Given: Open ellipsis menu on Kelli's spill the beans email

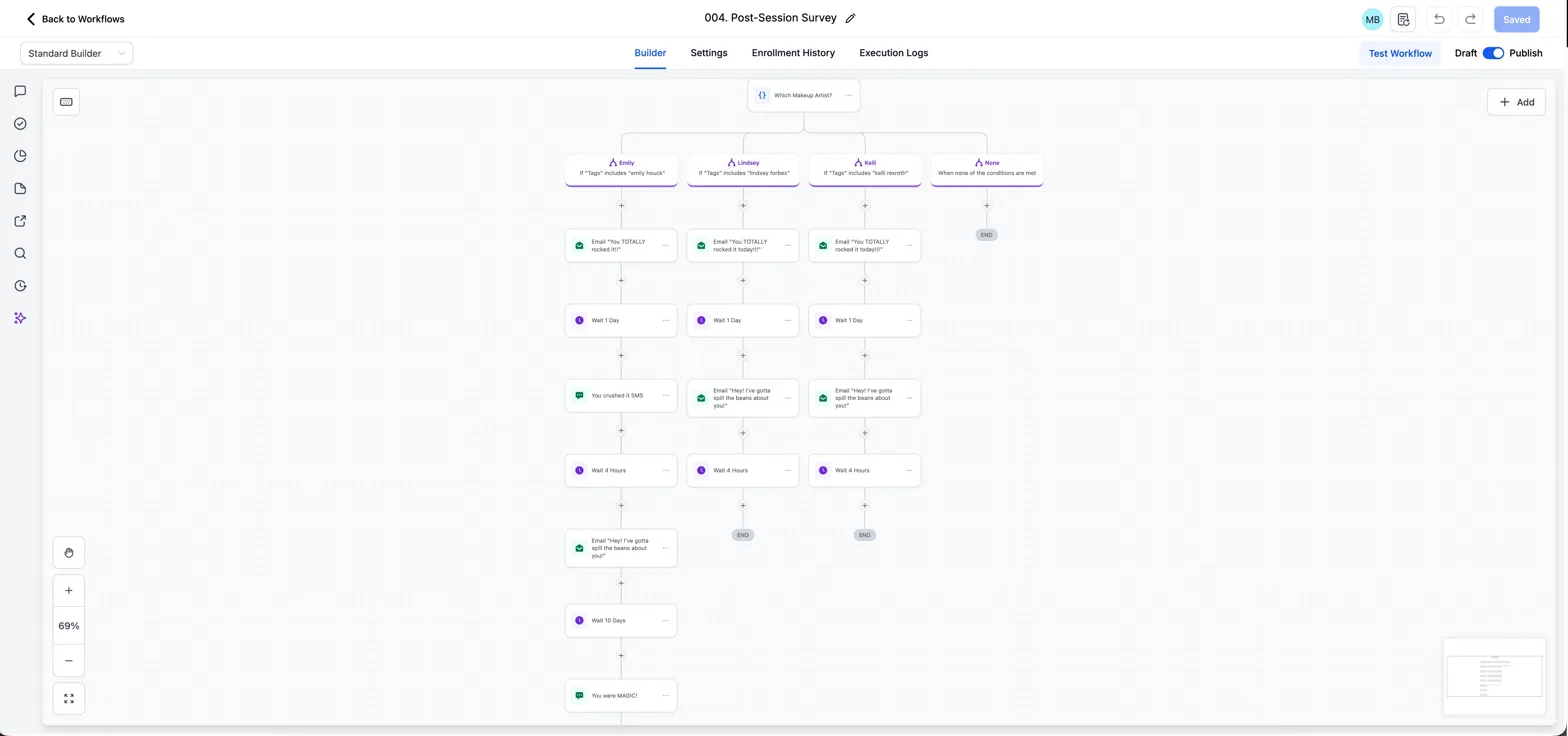Looking at the screenshot, I should 909,398.
